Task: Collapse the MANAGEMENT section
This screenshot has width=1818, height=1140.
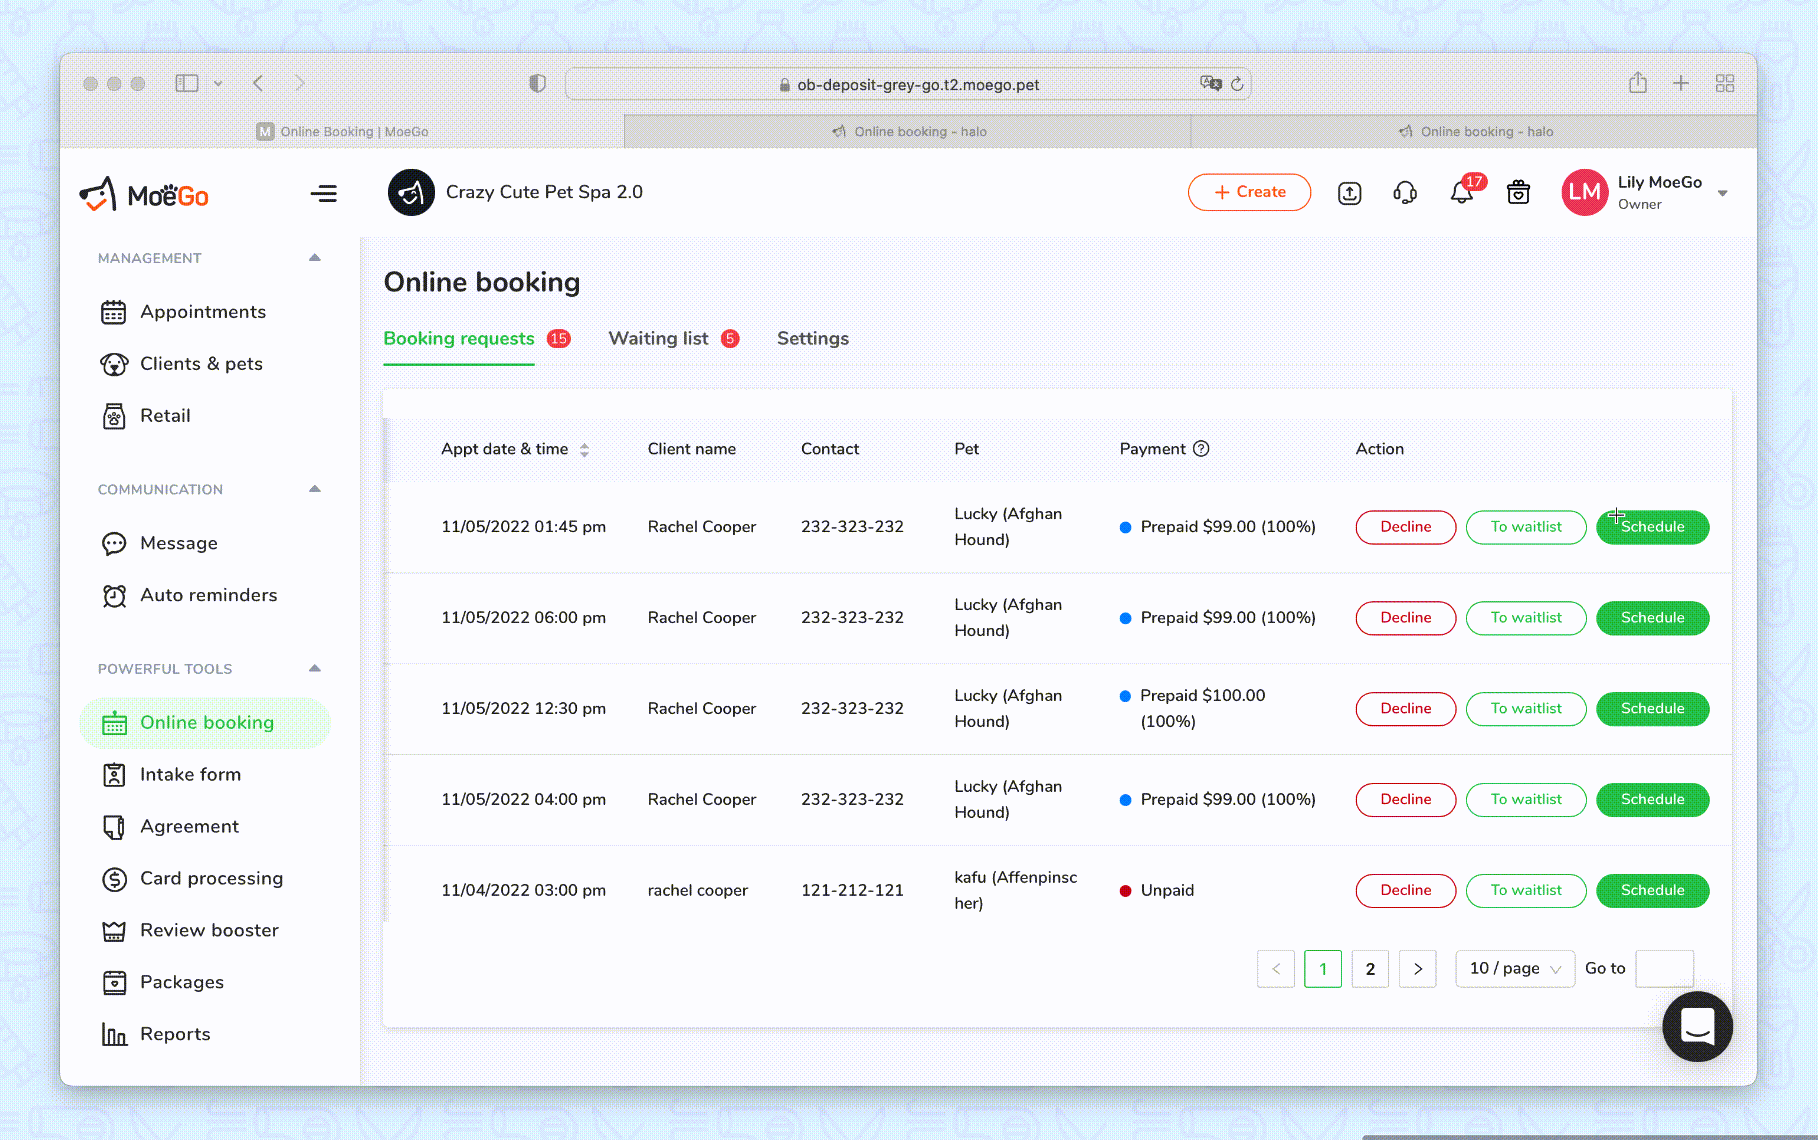Action: point(314,257)
